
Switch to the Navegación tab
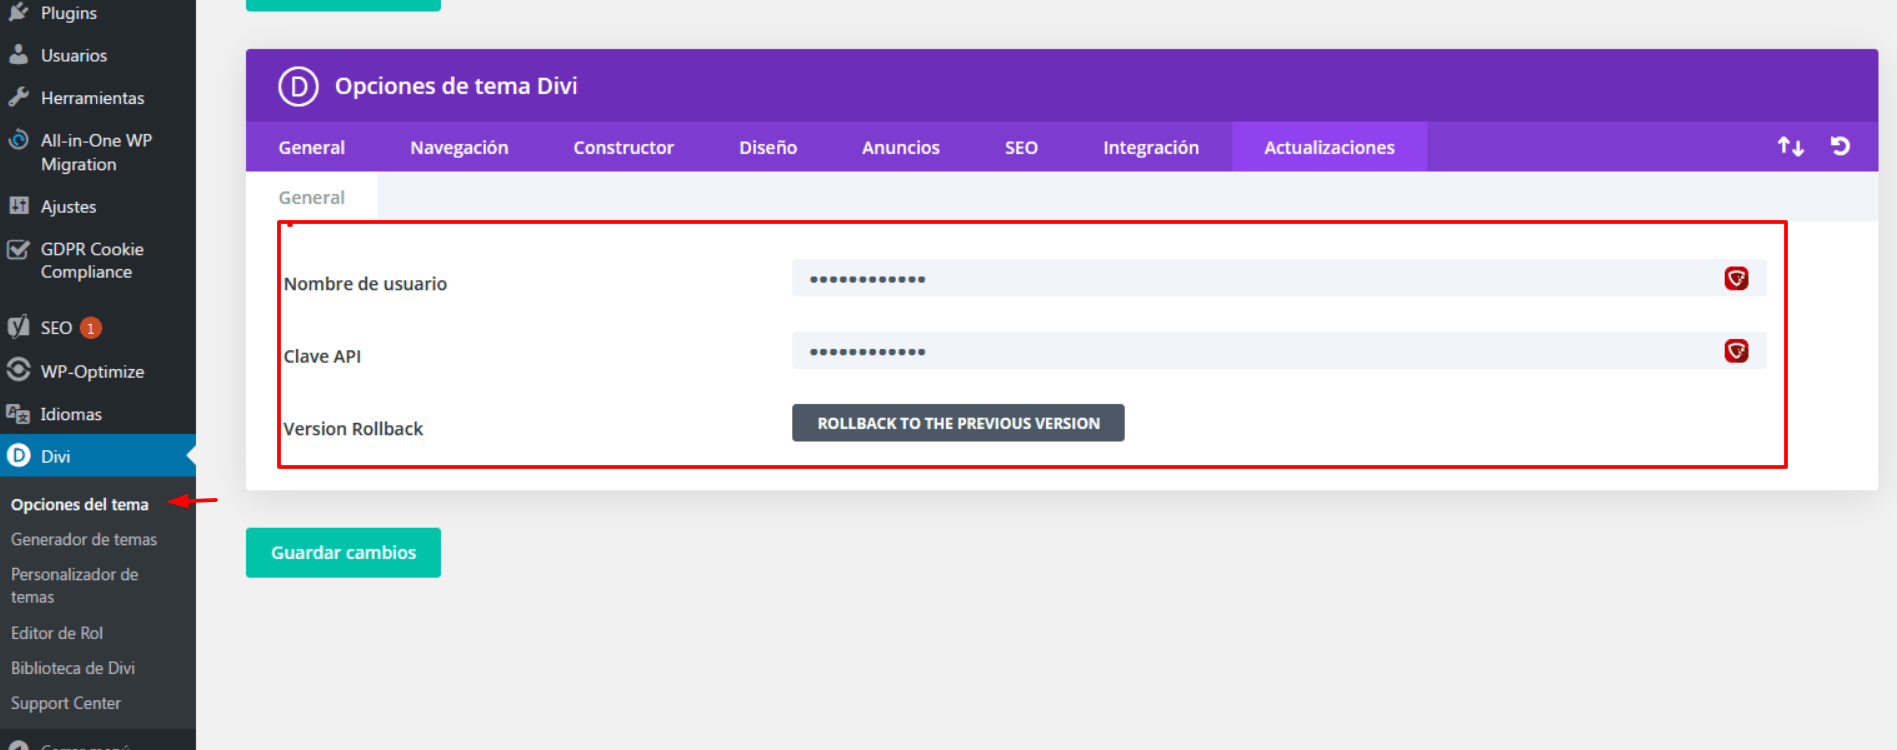click(459, 147)
